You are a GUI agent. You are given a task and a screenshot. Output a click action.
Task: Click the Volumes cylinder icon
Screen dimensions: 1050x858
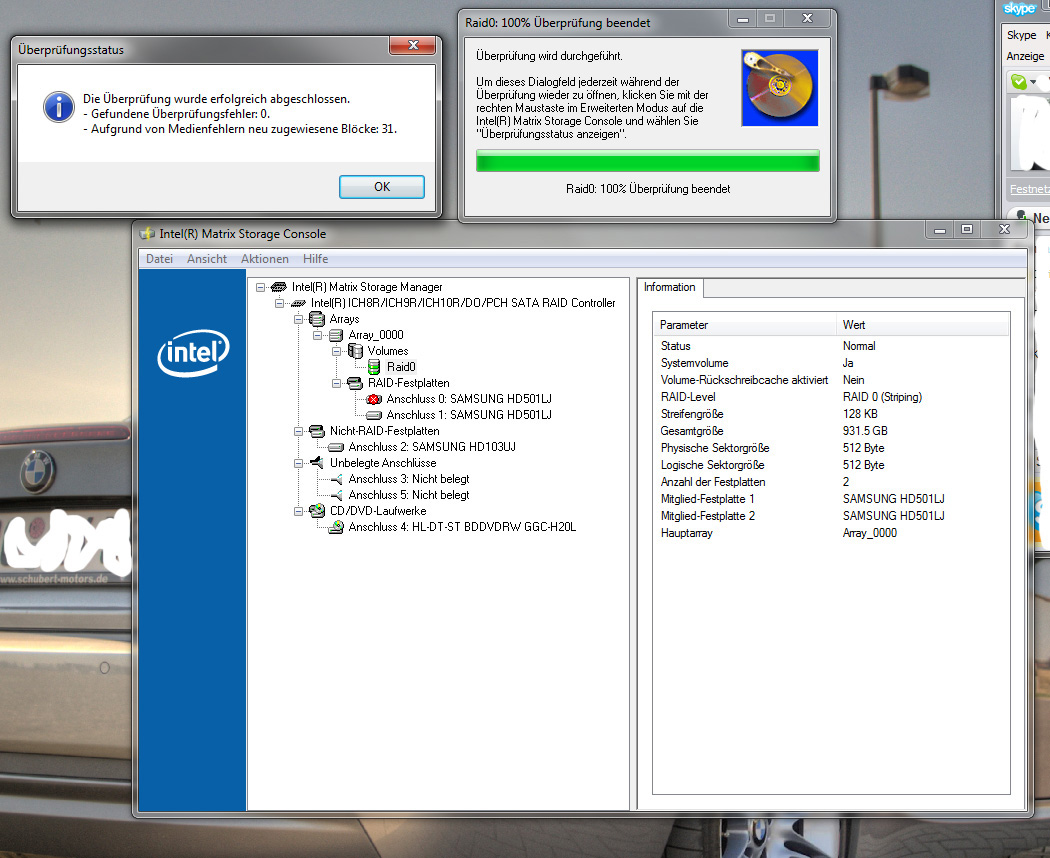tap(355, 351)
